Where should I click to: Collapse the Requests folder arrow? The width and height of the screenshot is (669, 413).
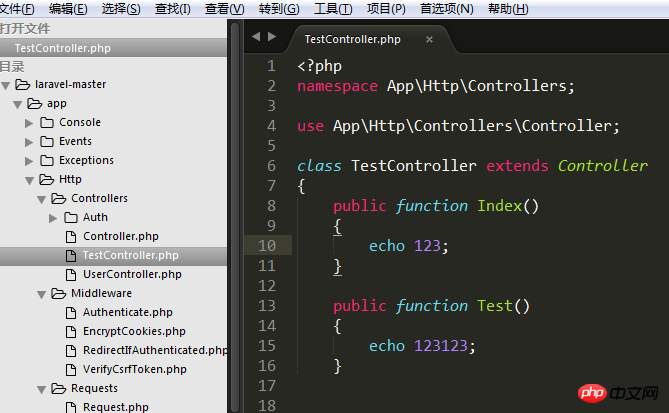41,390
